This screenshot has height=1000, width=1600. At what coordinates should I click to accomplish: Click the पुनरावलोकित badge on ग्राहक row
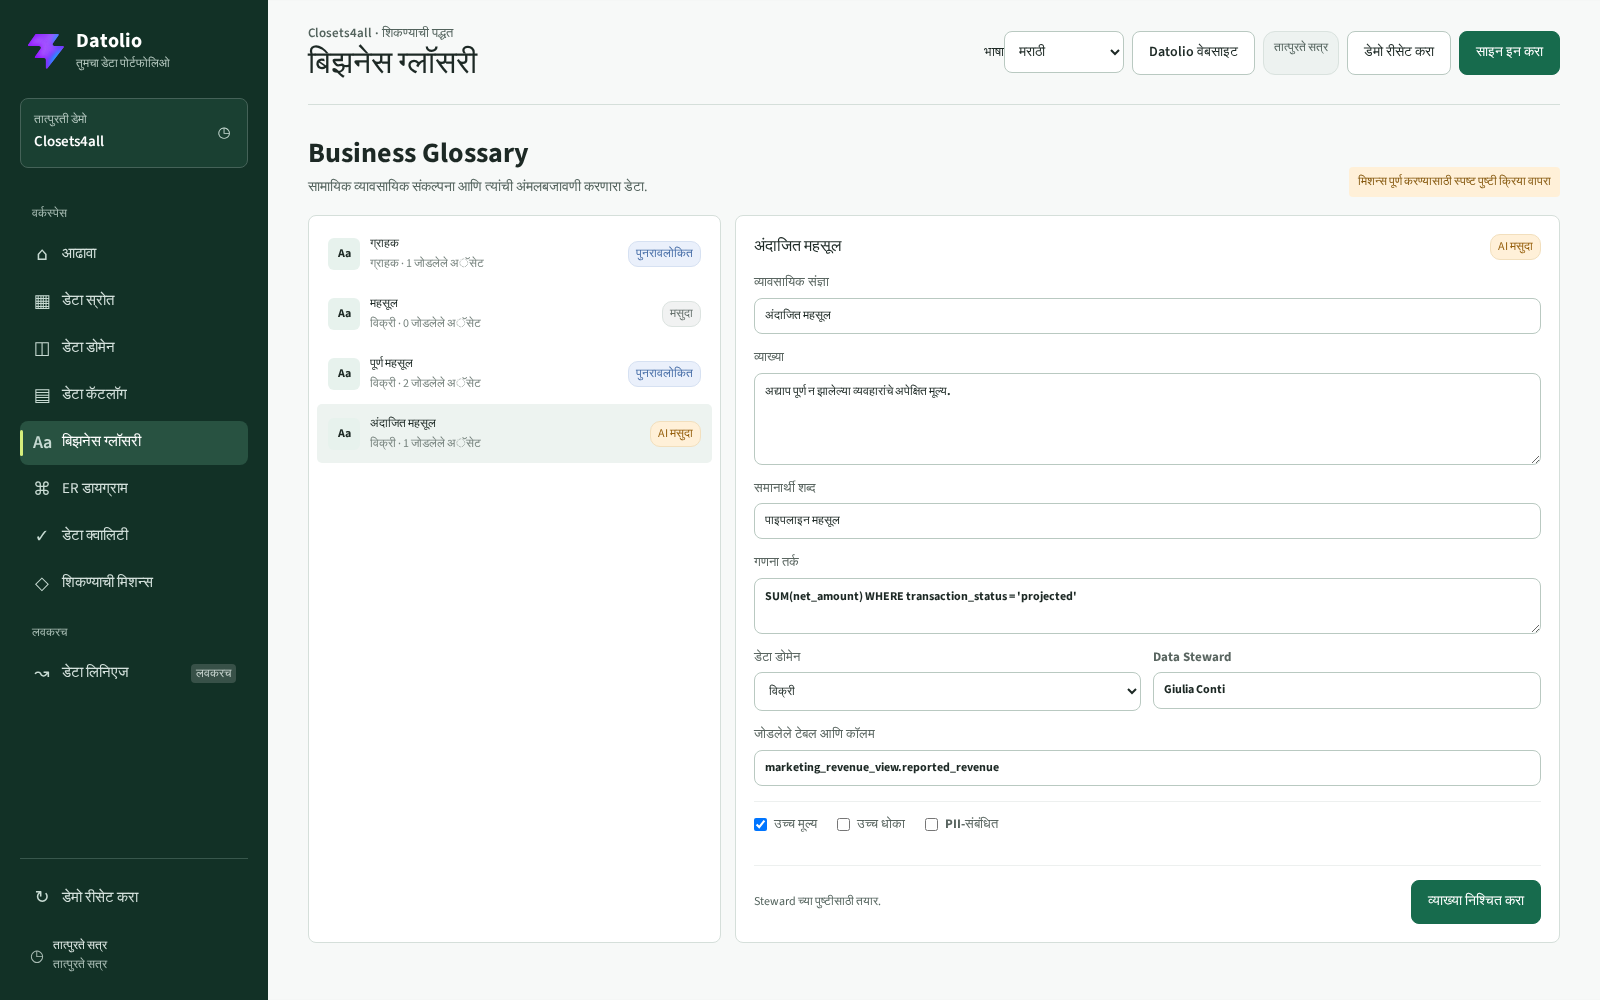coord(664,254)
